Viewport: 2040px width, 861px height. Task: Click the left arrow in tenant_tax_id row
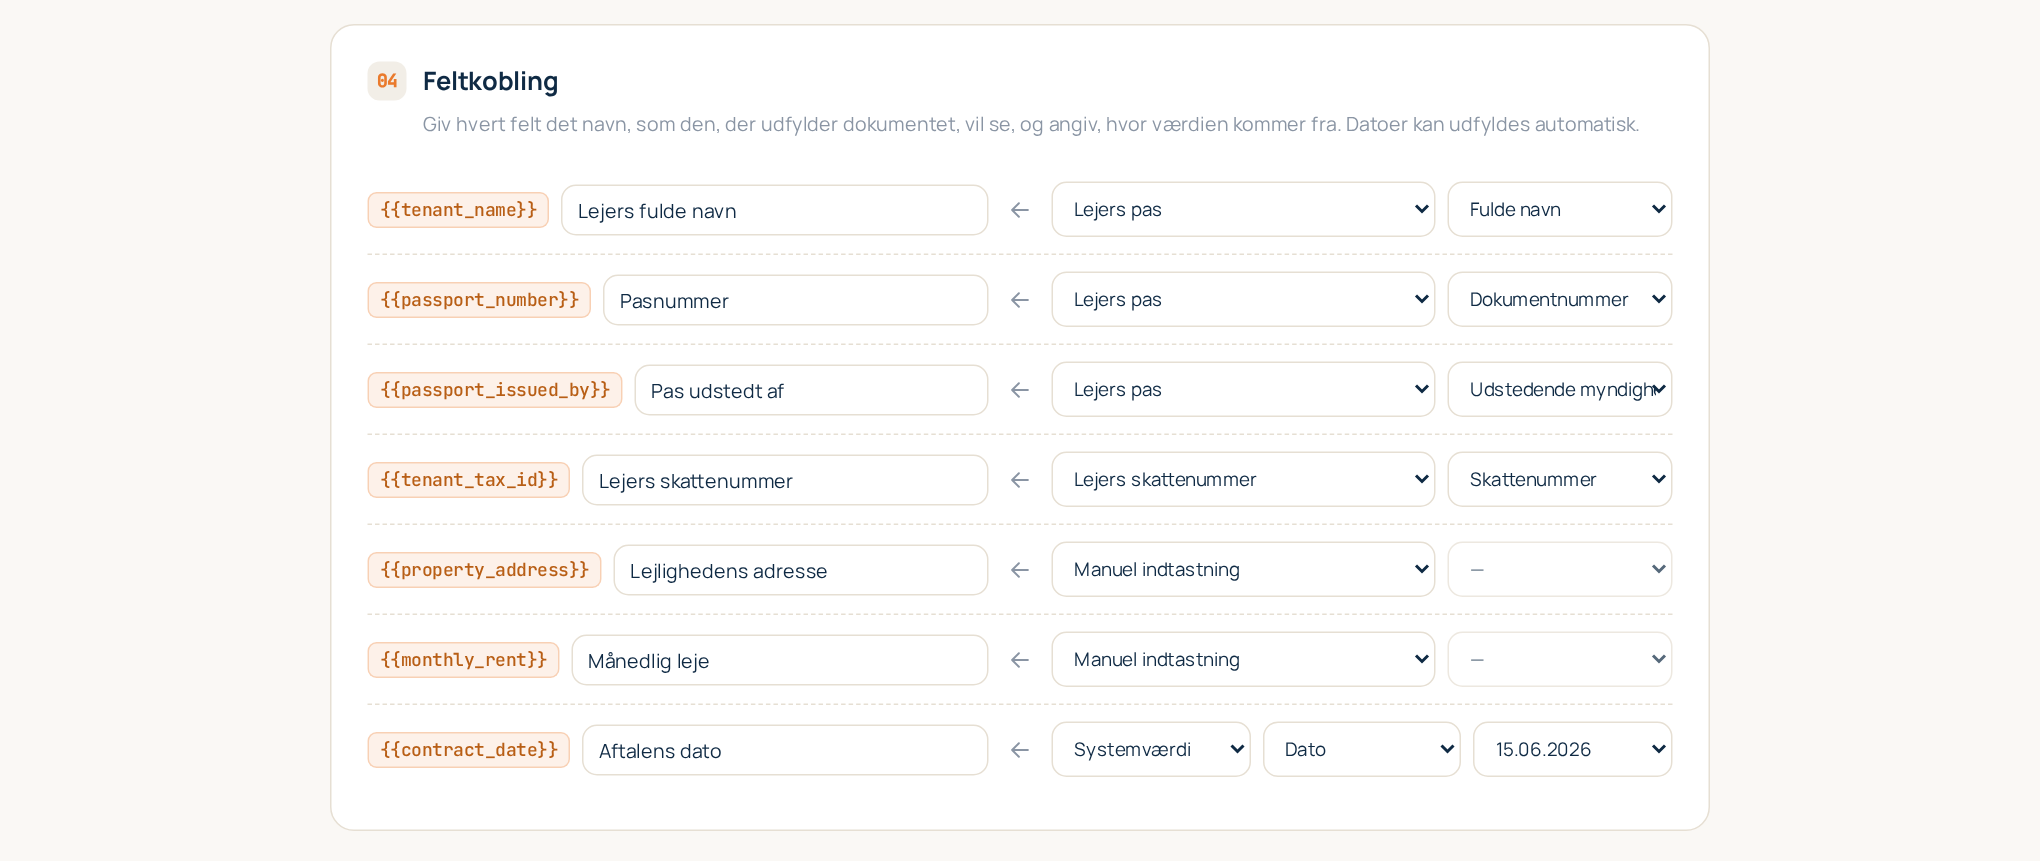[x=1020, y=480]
